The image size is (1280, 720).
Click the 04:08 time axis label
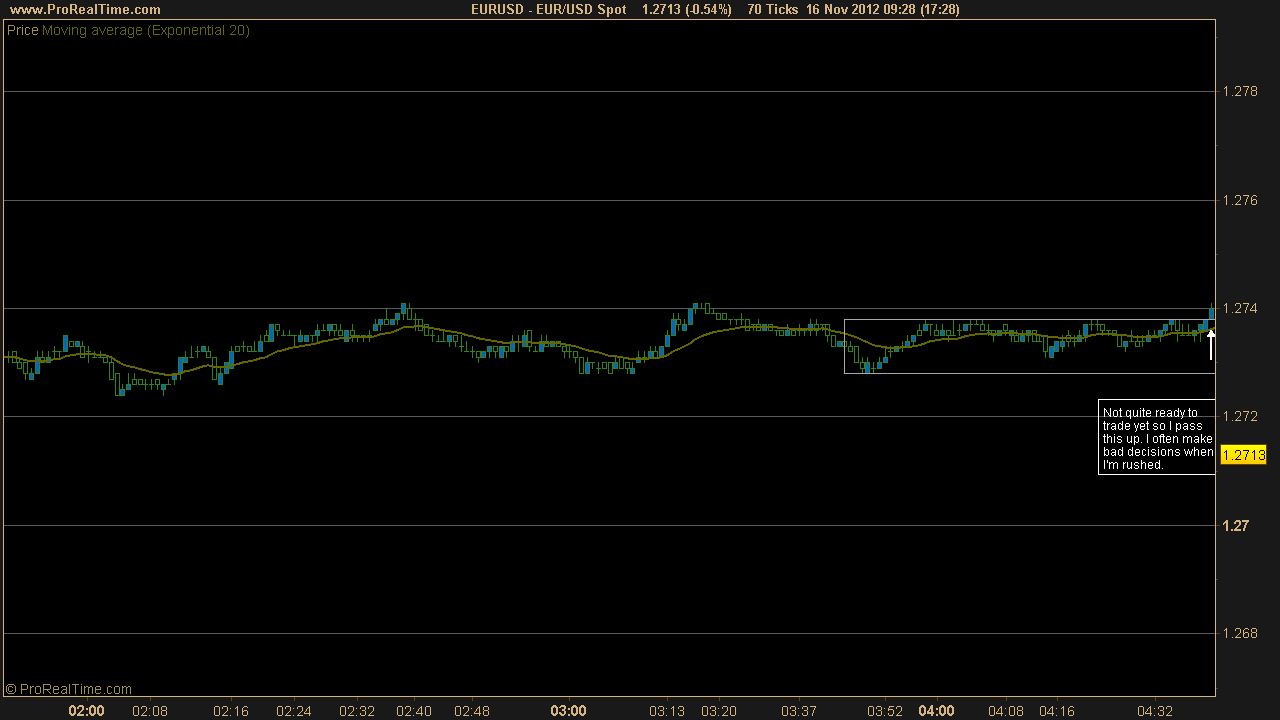coord(1005,711)
